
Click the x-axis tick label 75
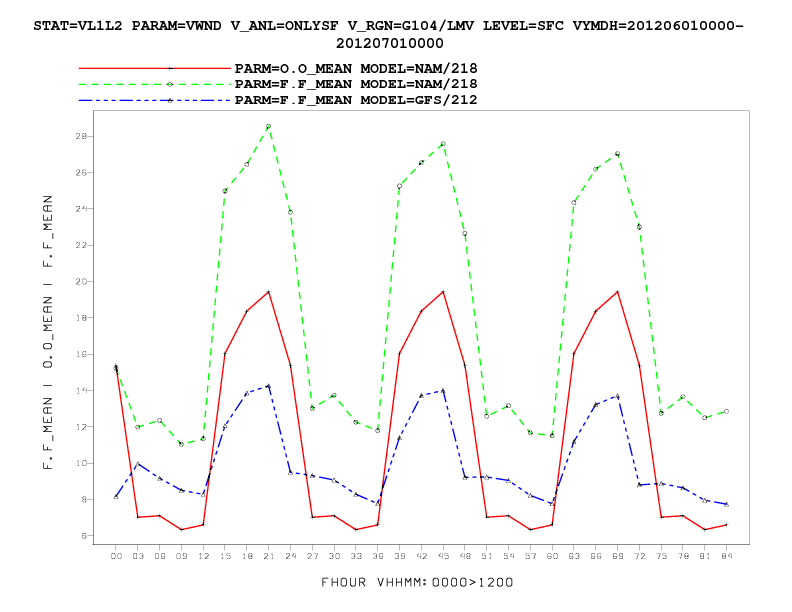(x=661, y=556)
